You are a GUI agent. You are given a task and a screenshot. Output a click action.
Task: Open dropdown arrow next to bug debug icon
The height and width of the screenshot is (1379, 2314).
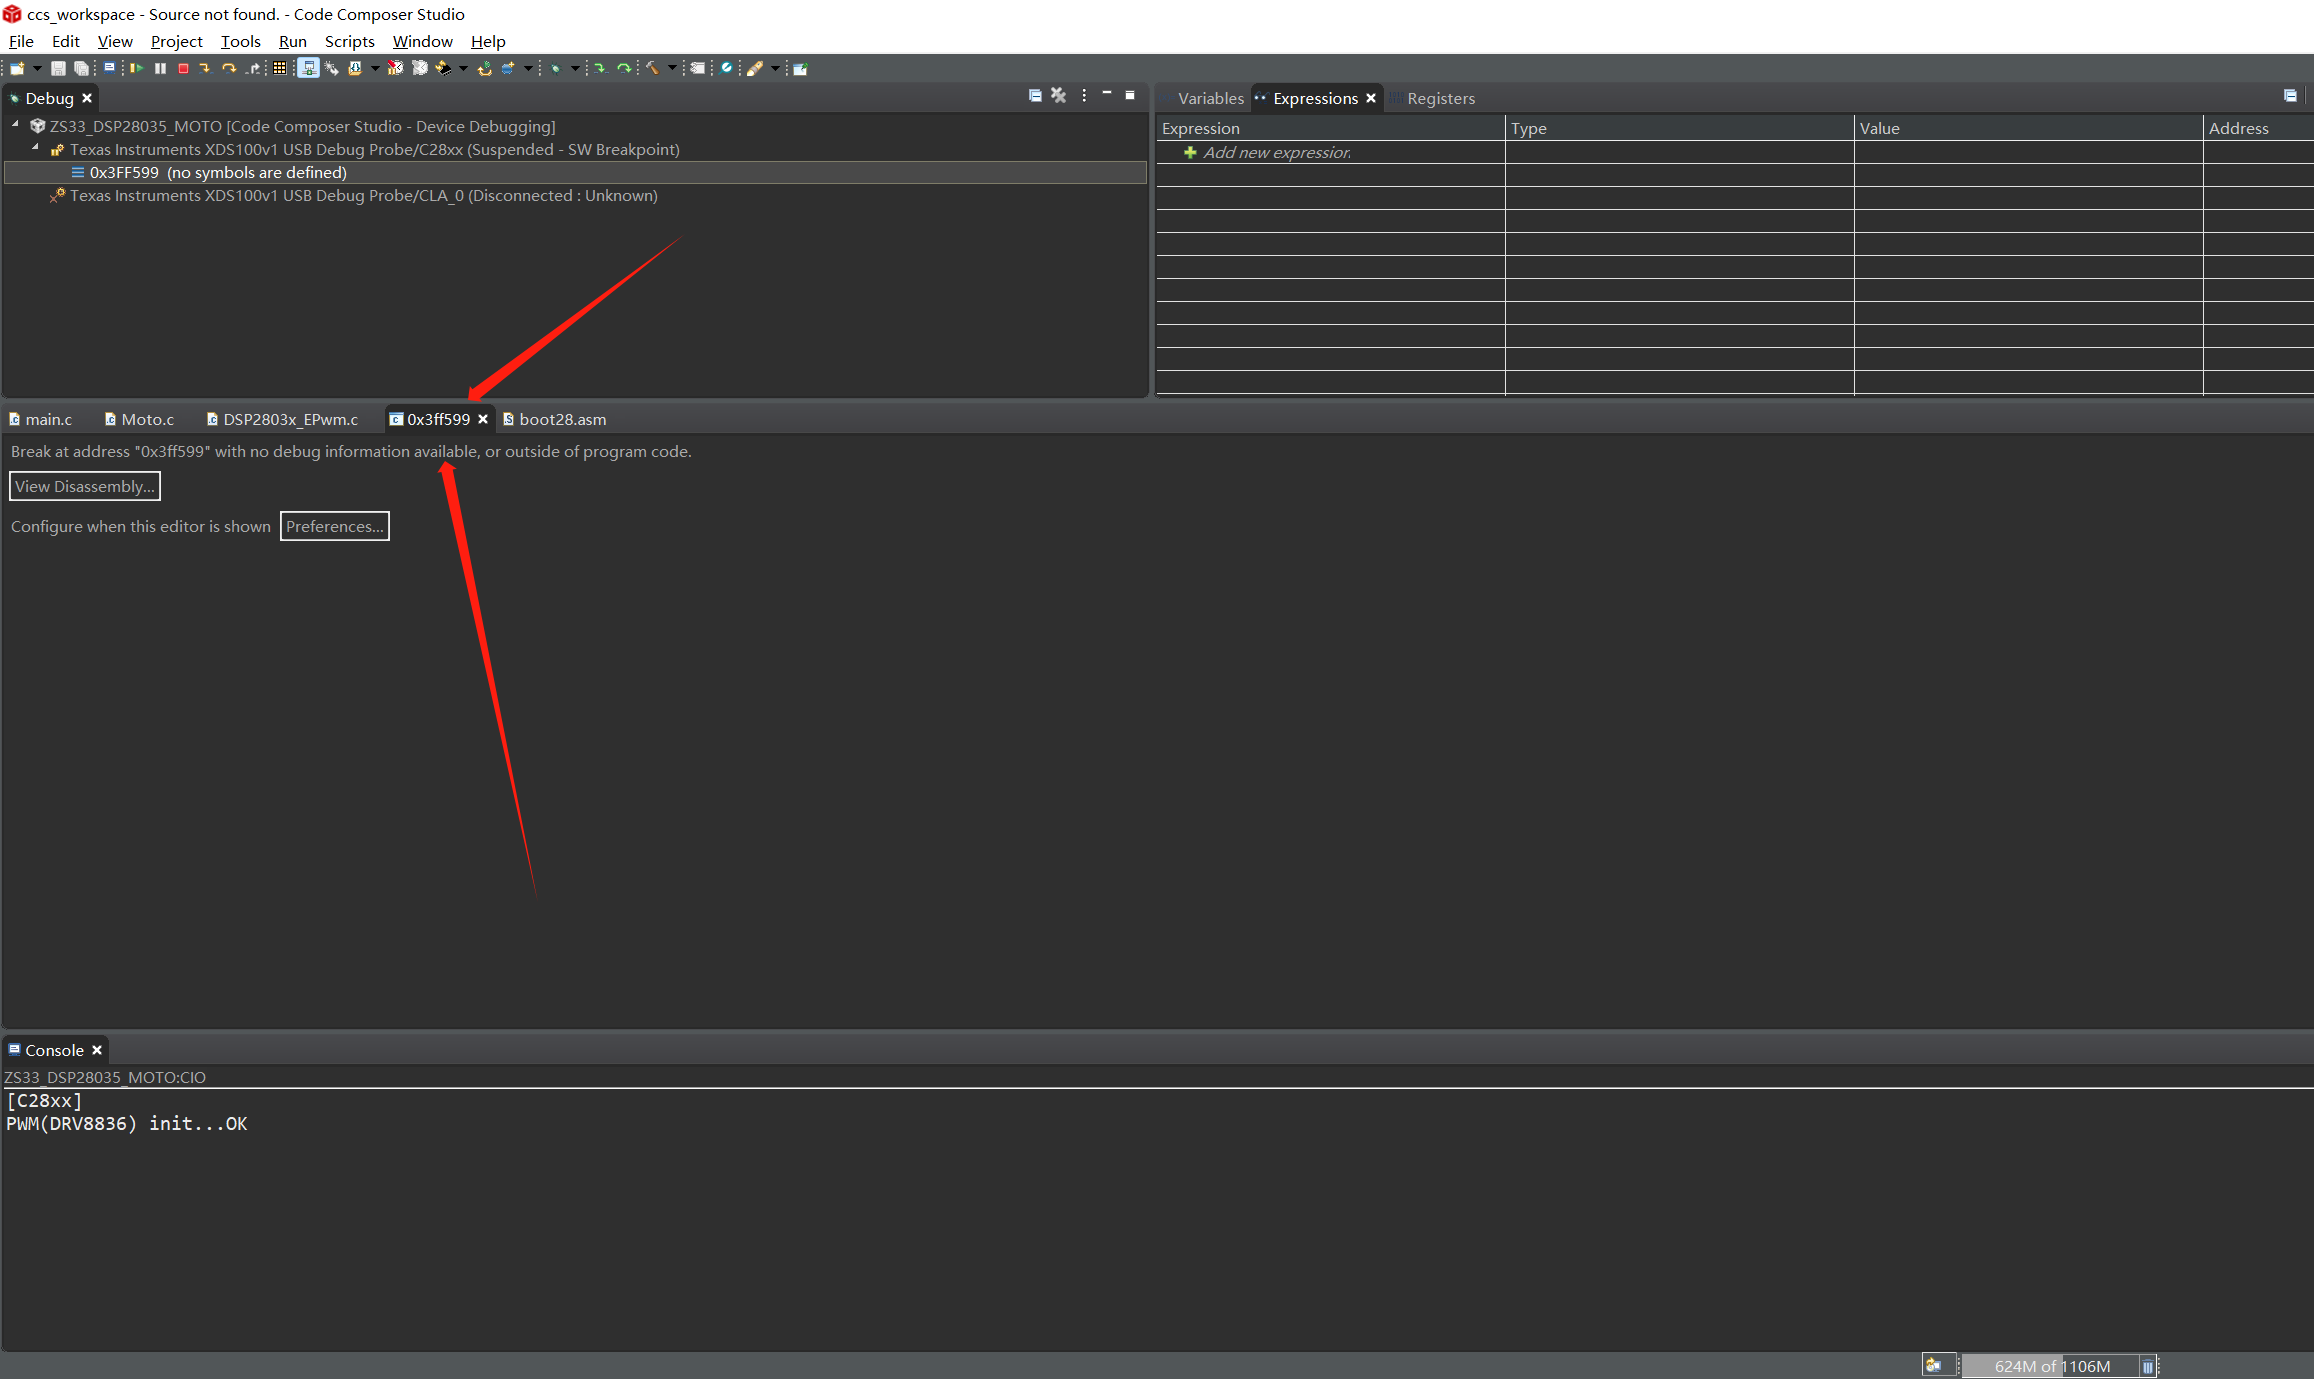point(575,68)
